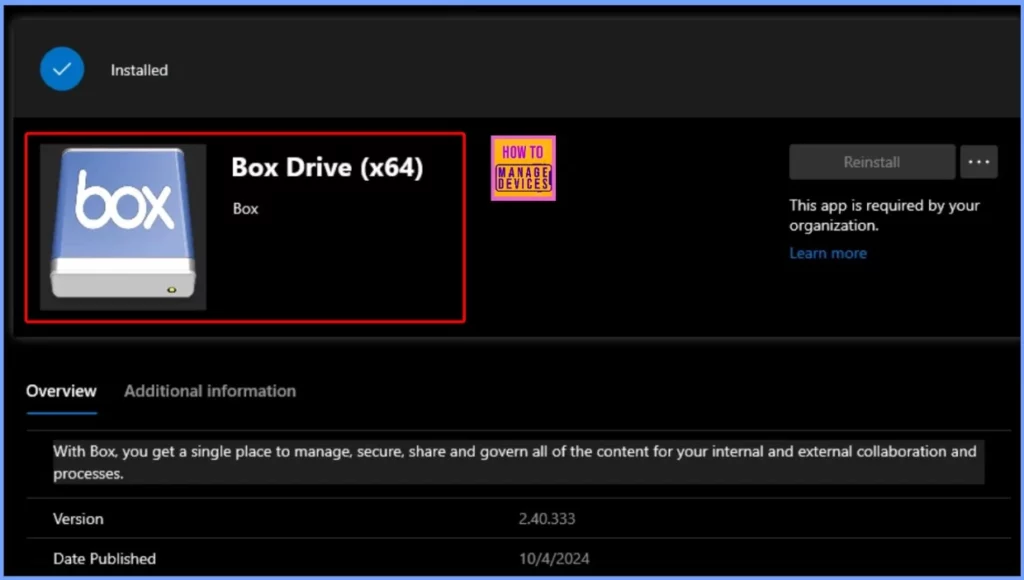Click the Reinstall button
The image size is (1024, 580).
[872, 162]
